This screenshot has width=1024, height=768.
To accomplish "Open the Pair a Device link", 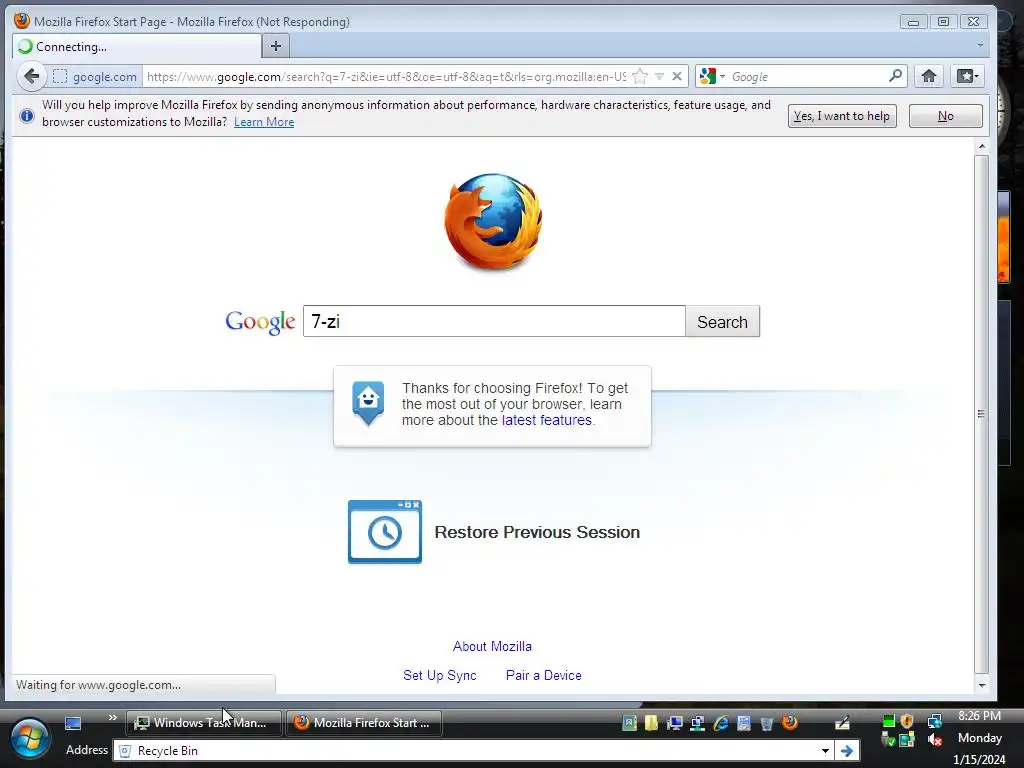I will tap(543, 675).
